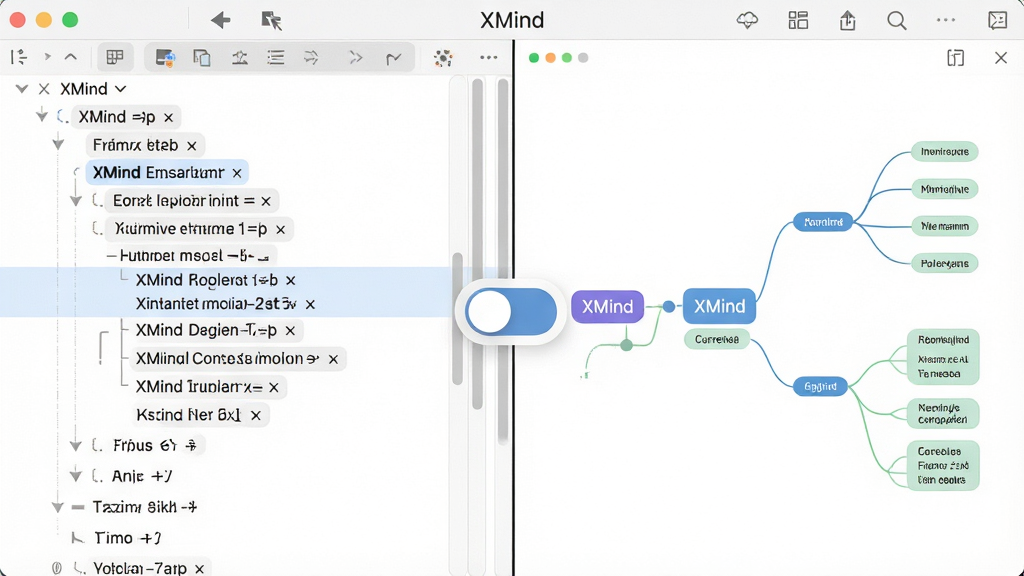Image resolution: width=1024 pixels, height=576 pixels.
Task: Remove 'XMind Emsarlamr' tag with its x
Action: tap(237, 173)
